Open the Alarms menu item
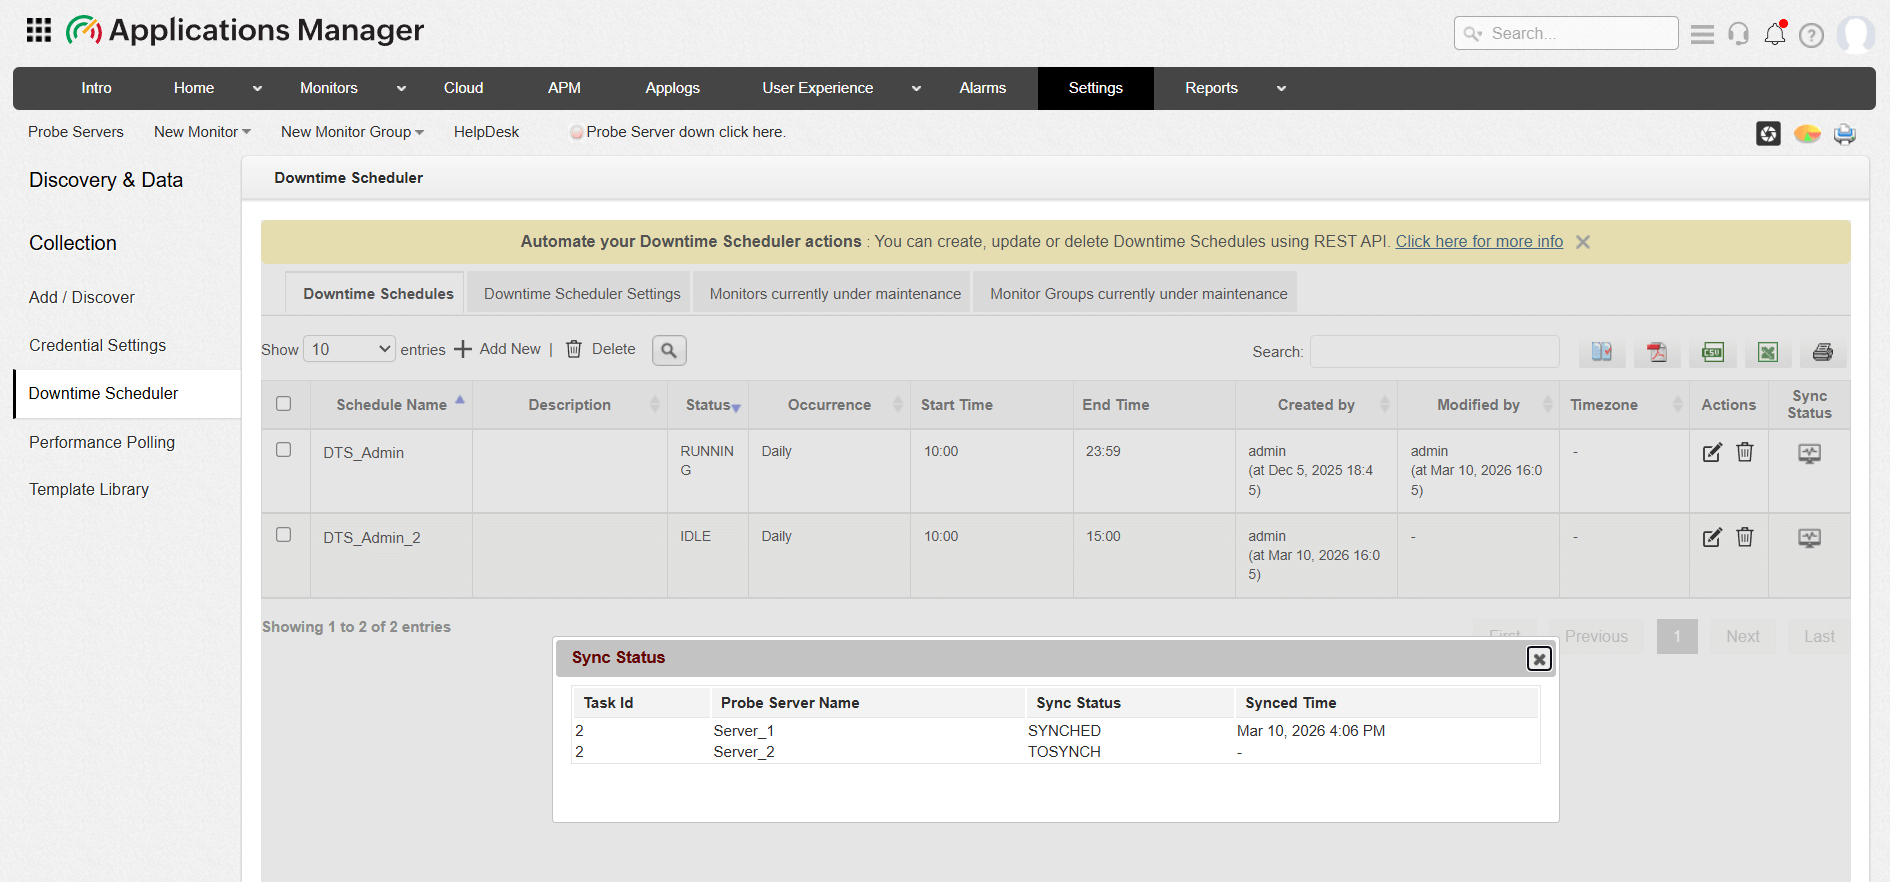This screenshot has width=1890, height=882. pos(982,88)
